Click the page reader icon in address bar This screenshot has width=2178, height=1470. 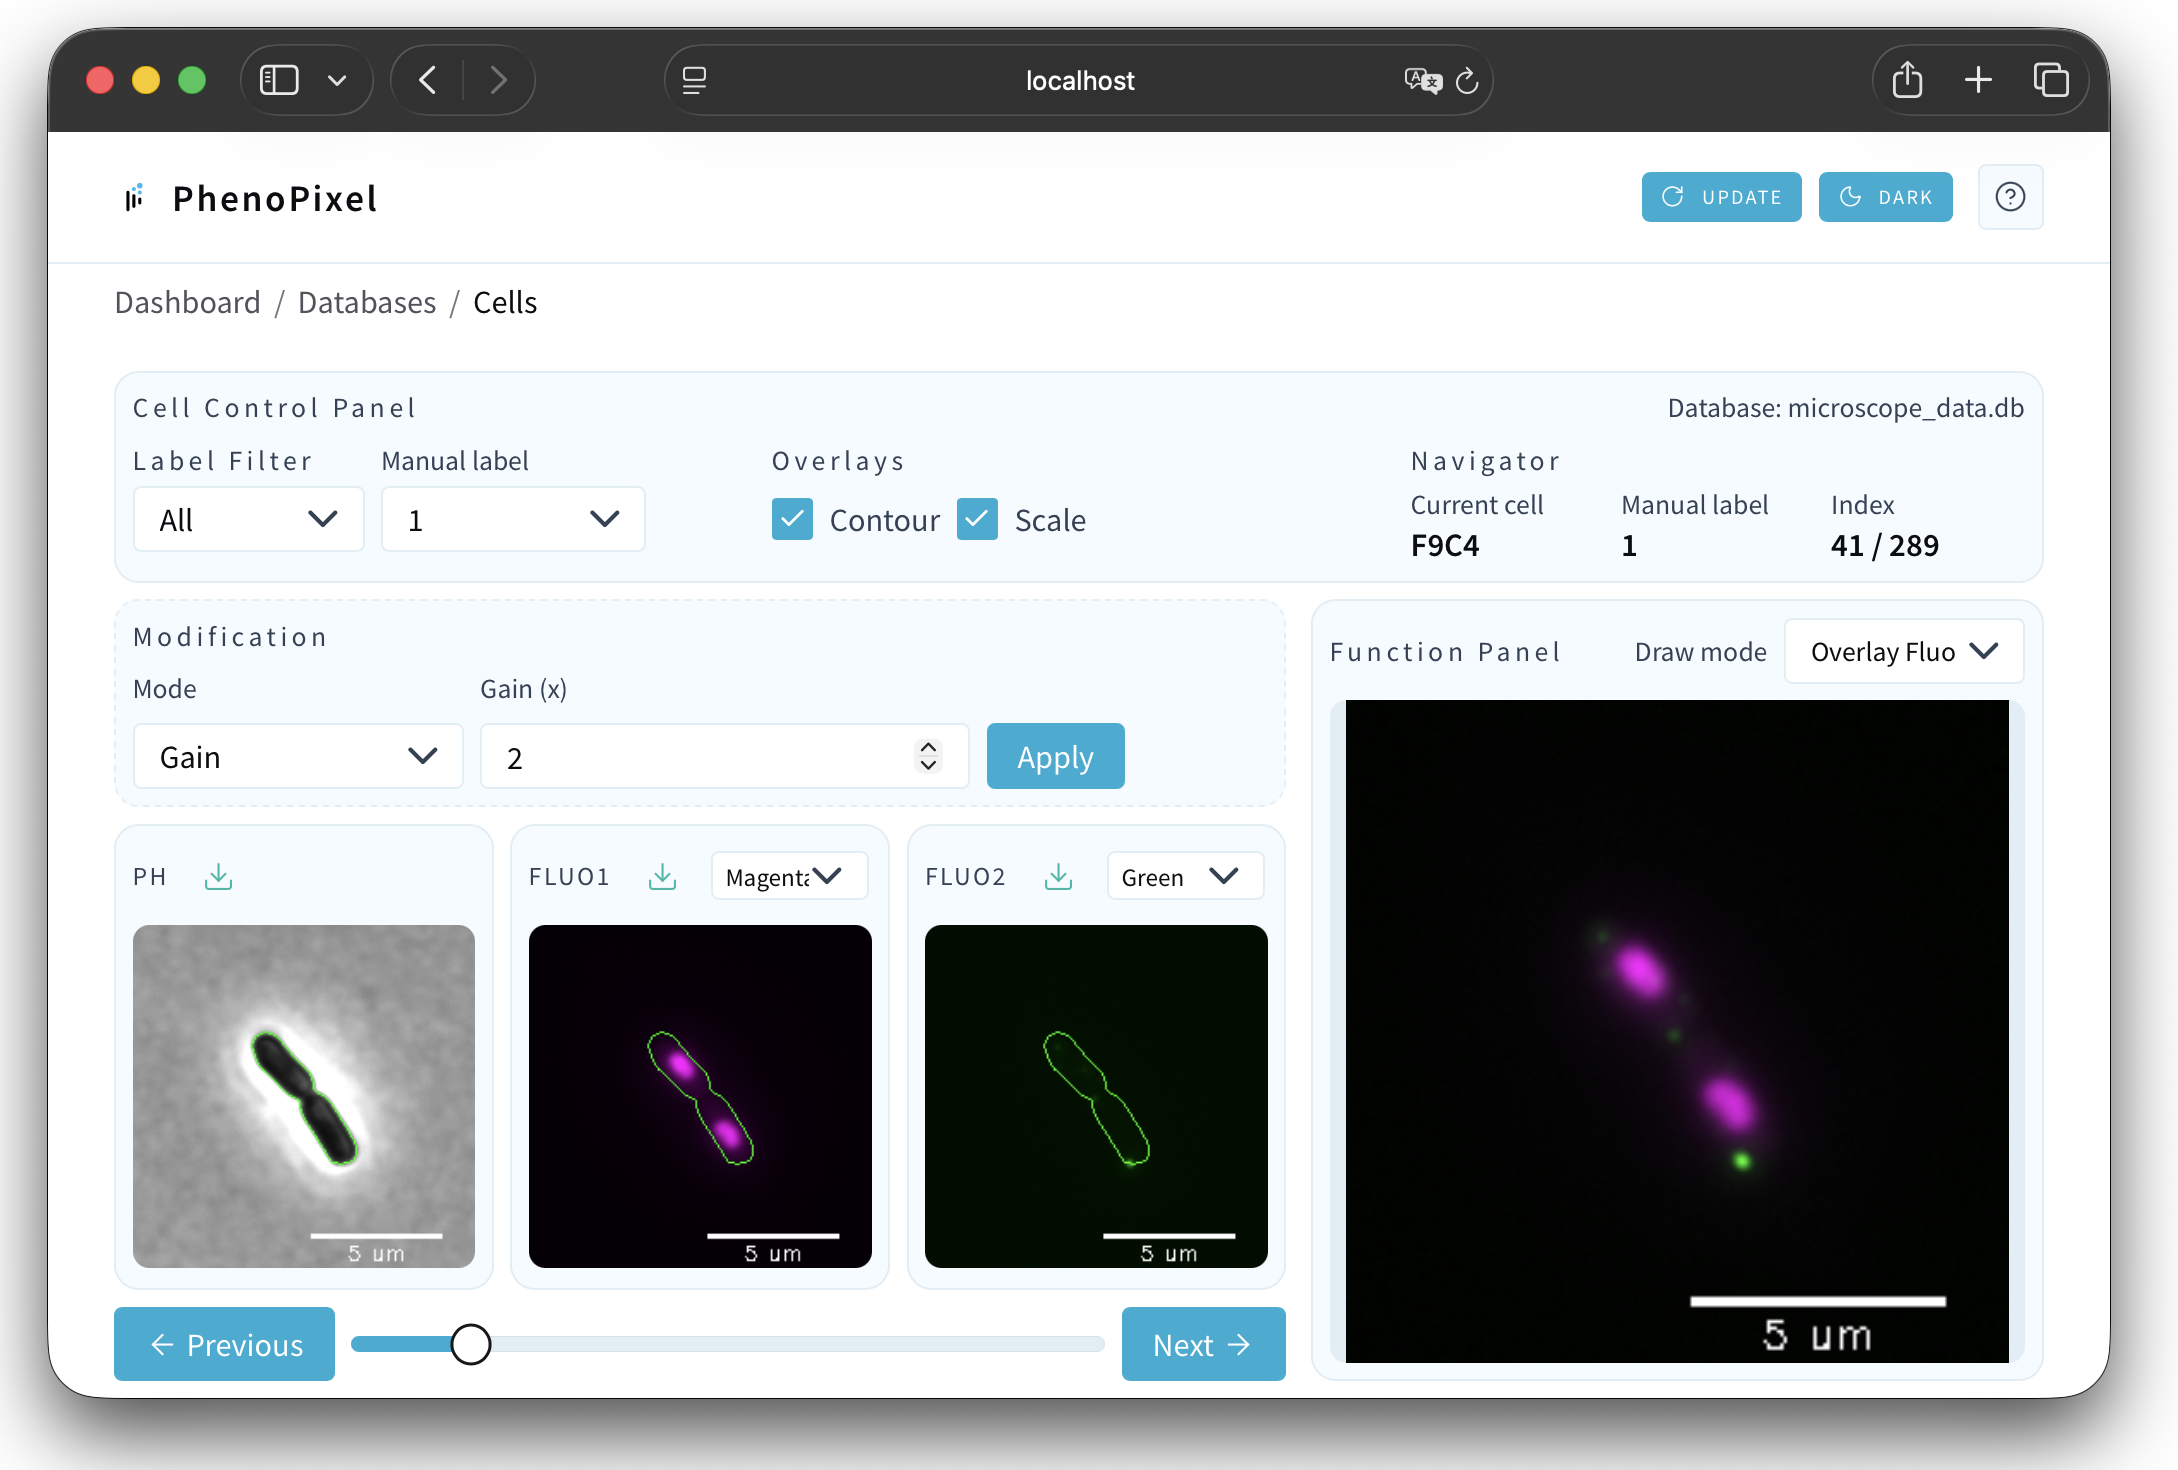(x=694, y=80)
